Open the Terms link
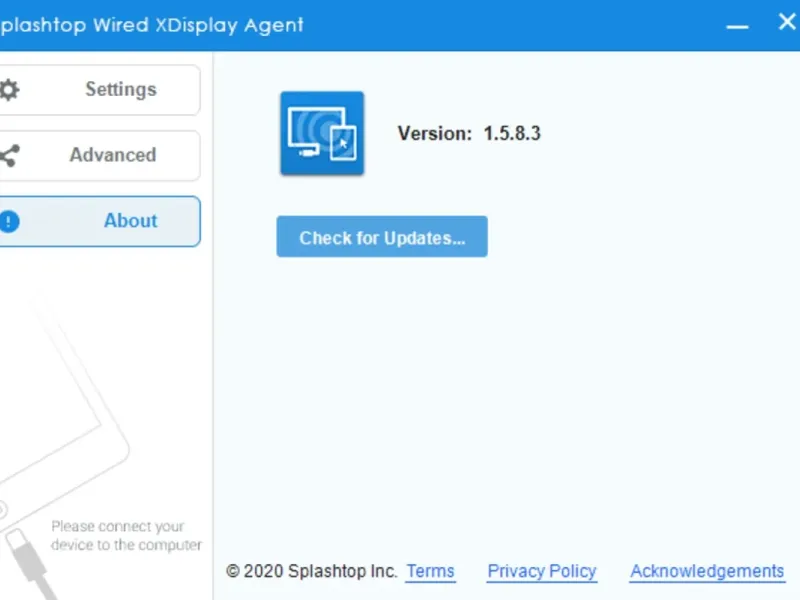 pyautogui.click(x=430, y=571)
